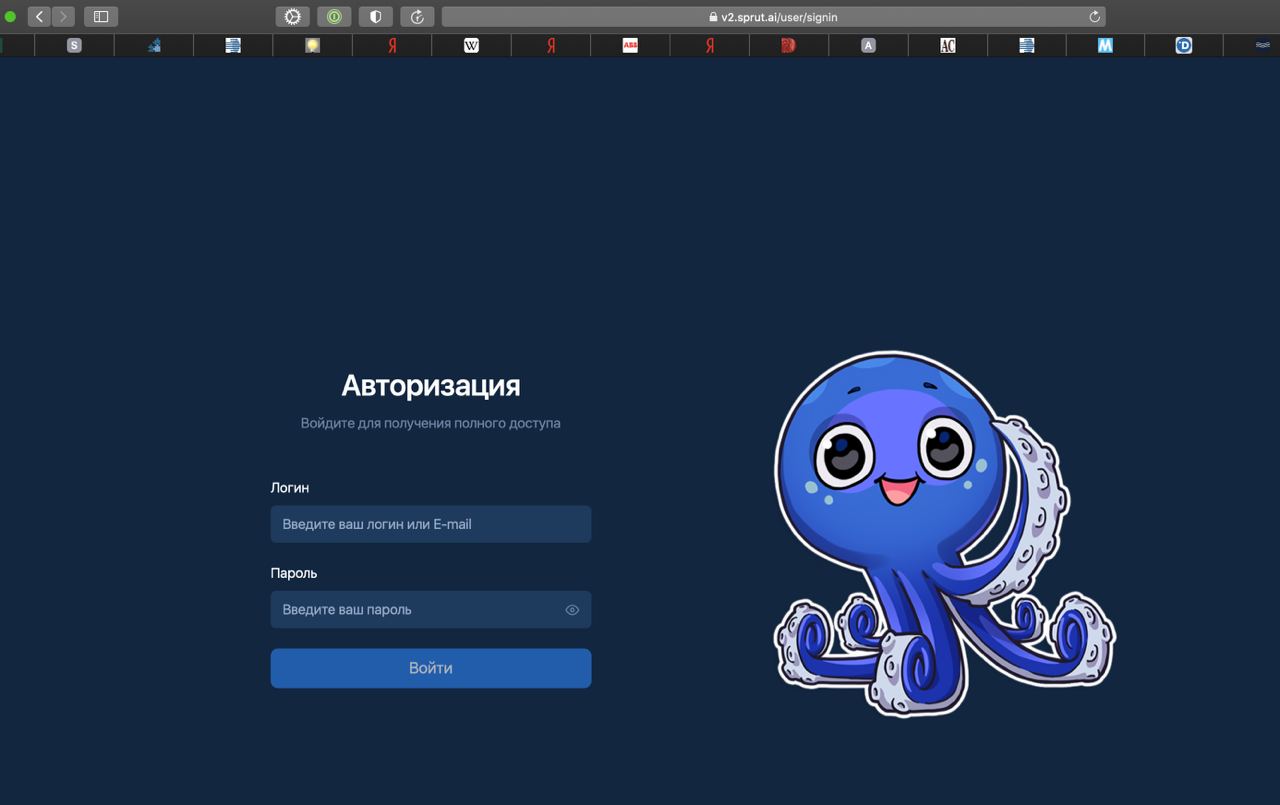
Task: Focus the Пароль password field
Action: click(431, 609)
